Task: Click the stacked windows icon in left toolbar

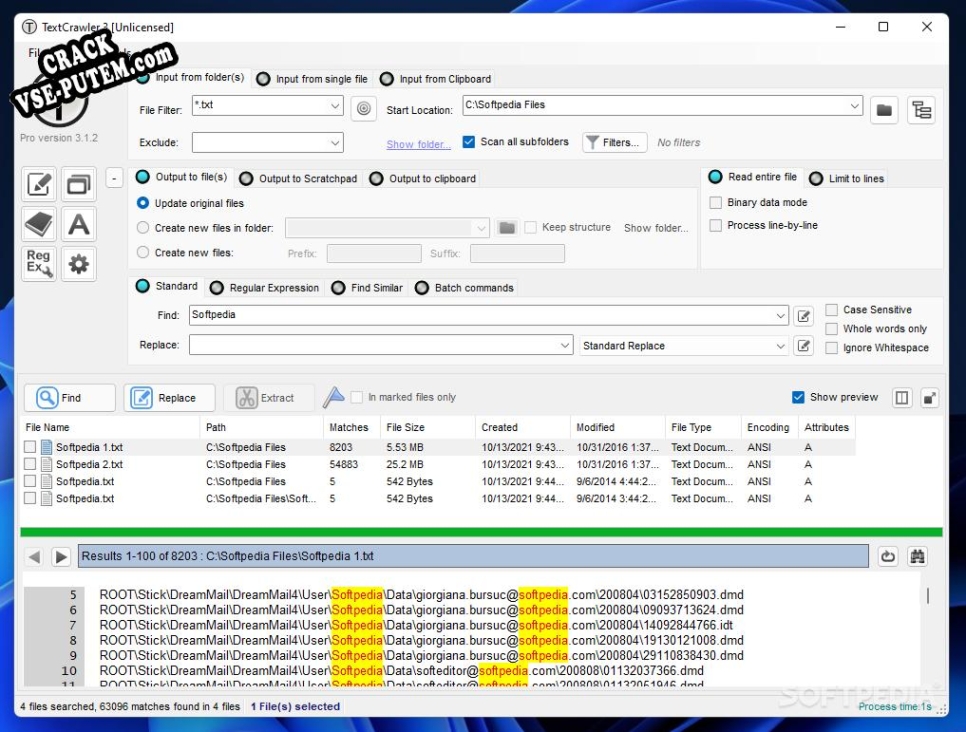Action: tap(78, 184)
